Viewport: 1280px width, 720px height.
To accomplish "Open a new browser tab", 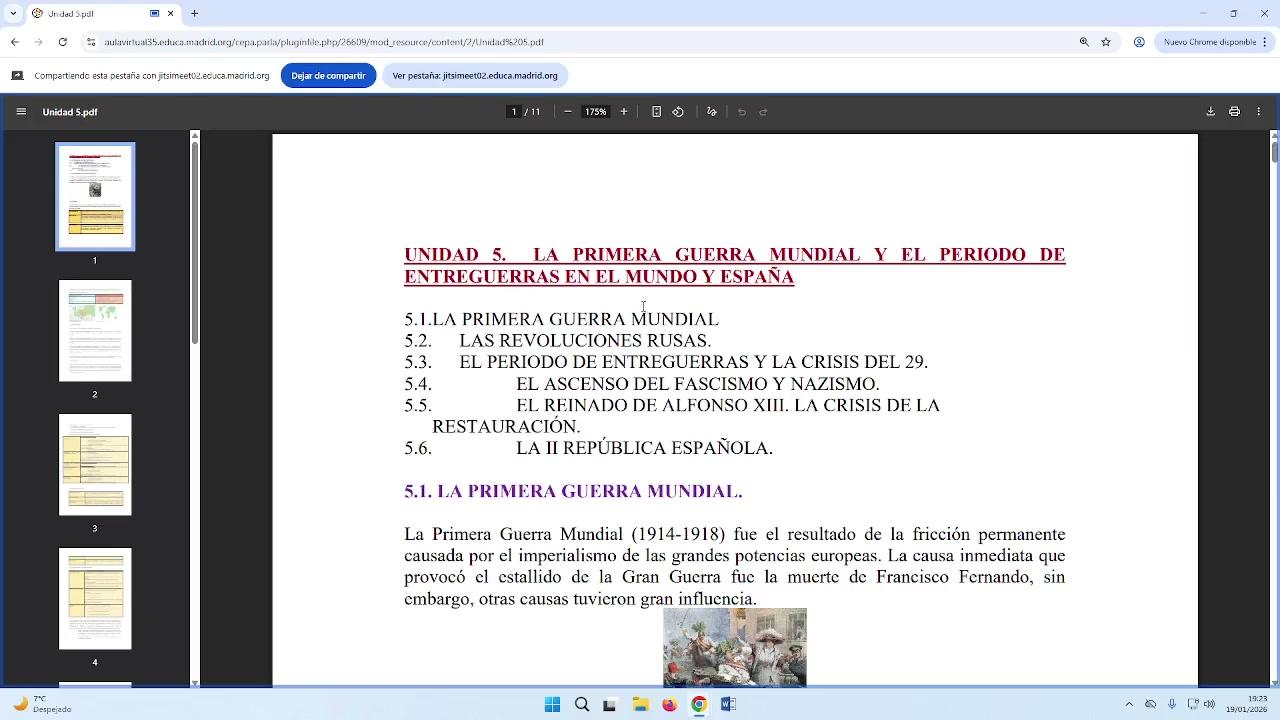I will 194,14.
